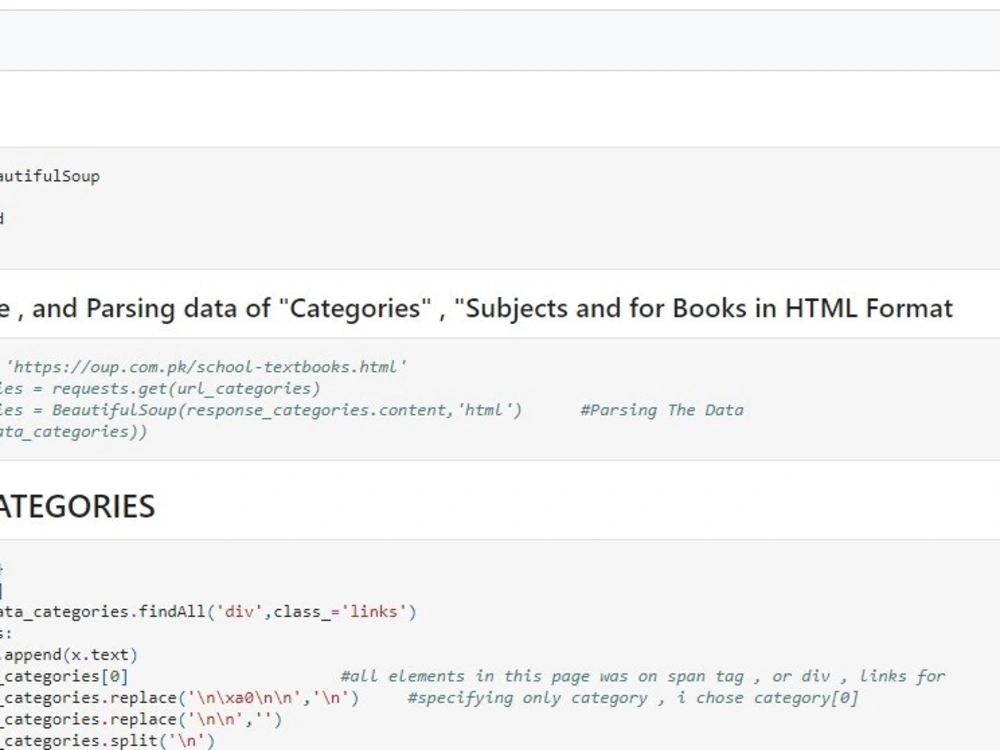Image resolution: width=1000 pixels, height=750 pixels.
Task: Click the BeautifulSoup(response_categories.content,'html') call
Action: pos(287,410)
